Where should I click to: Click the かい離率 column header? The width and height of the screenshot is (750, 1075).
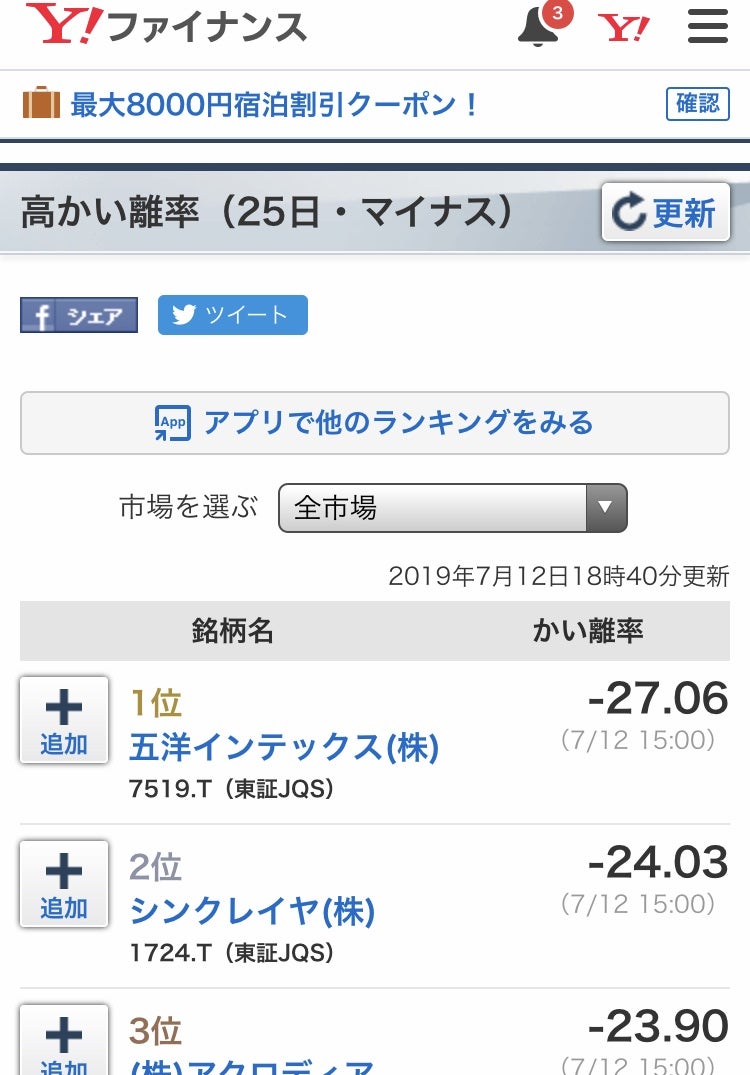587,630
